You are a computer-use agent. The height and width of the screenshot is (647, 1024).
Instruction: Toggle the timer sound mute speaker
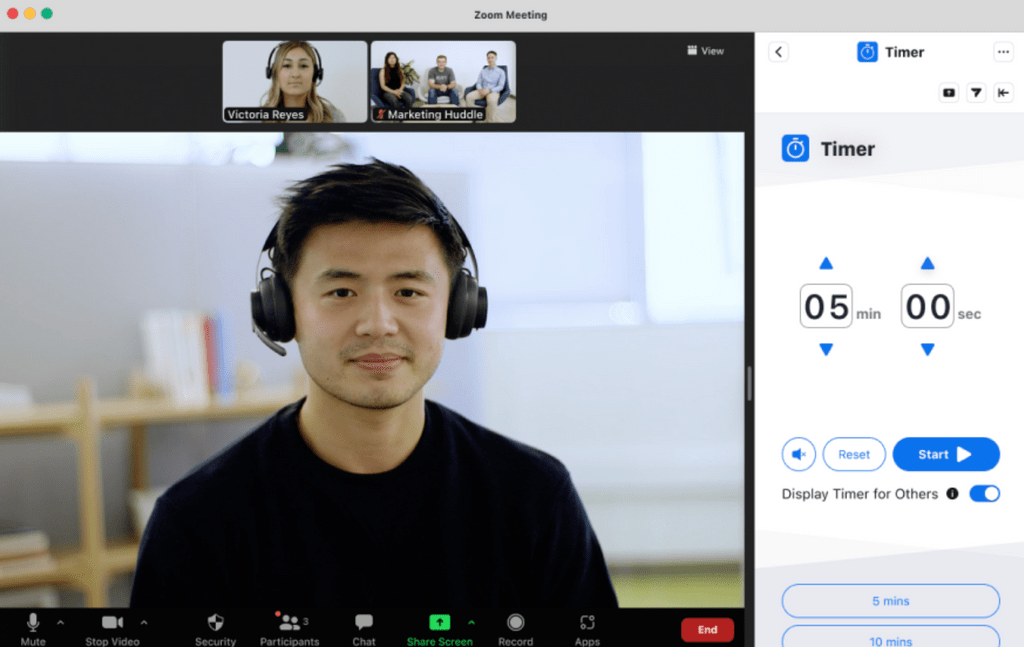(798, 454)
